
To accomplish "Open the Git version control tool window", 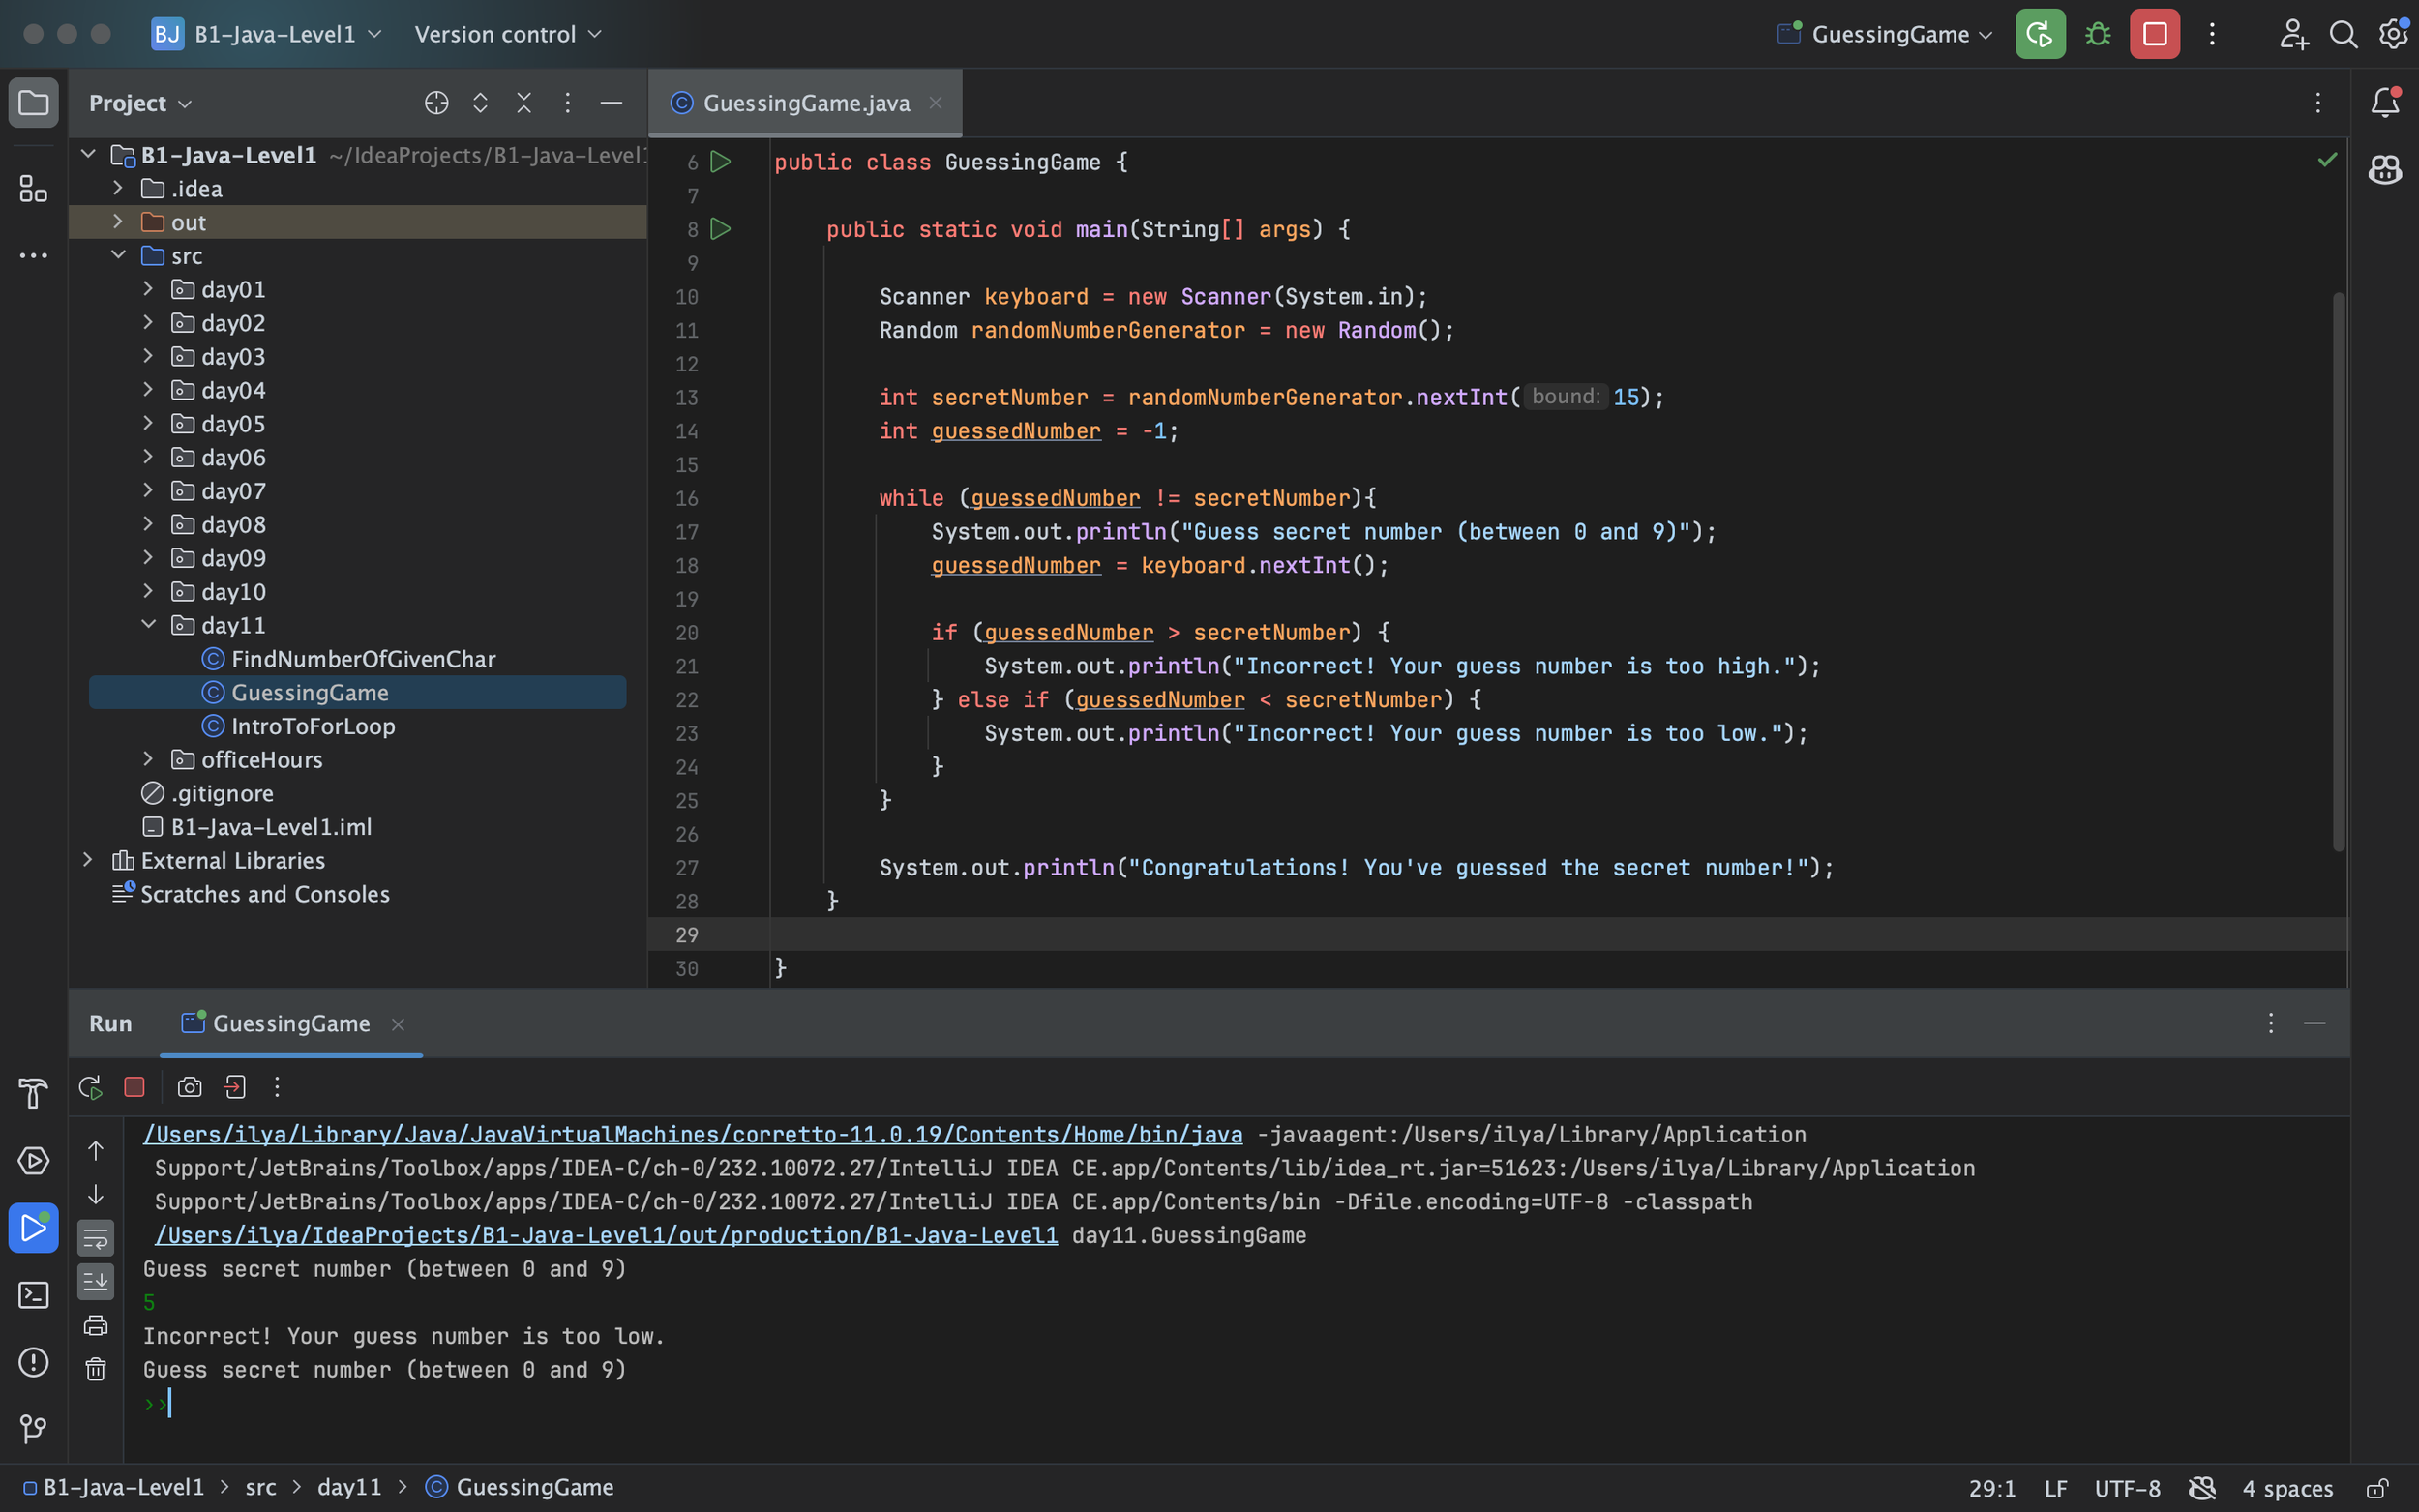I will coord(33,1429).
